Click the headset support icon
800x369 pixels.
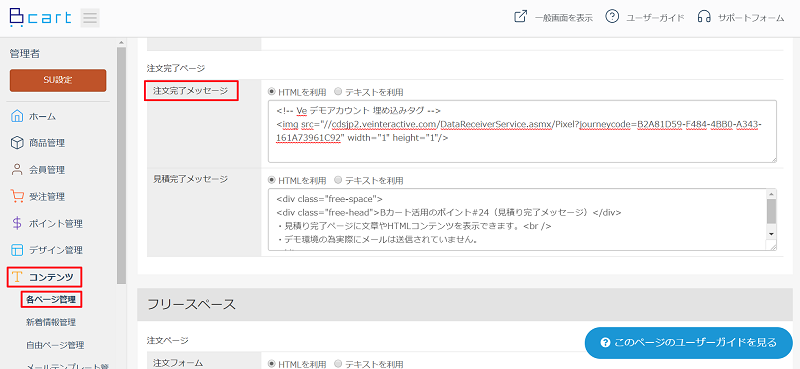(704, 17)
